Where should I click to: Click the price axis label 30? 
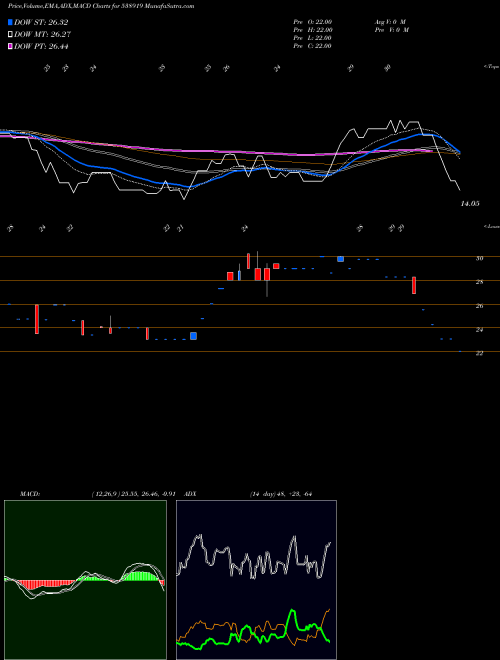click(479, 258)
